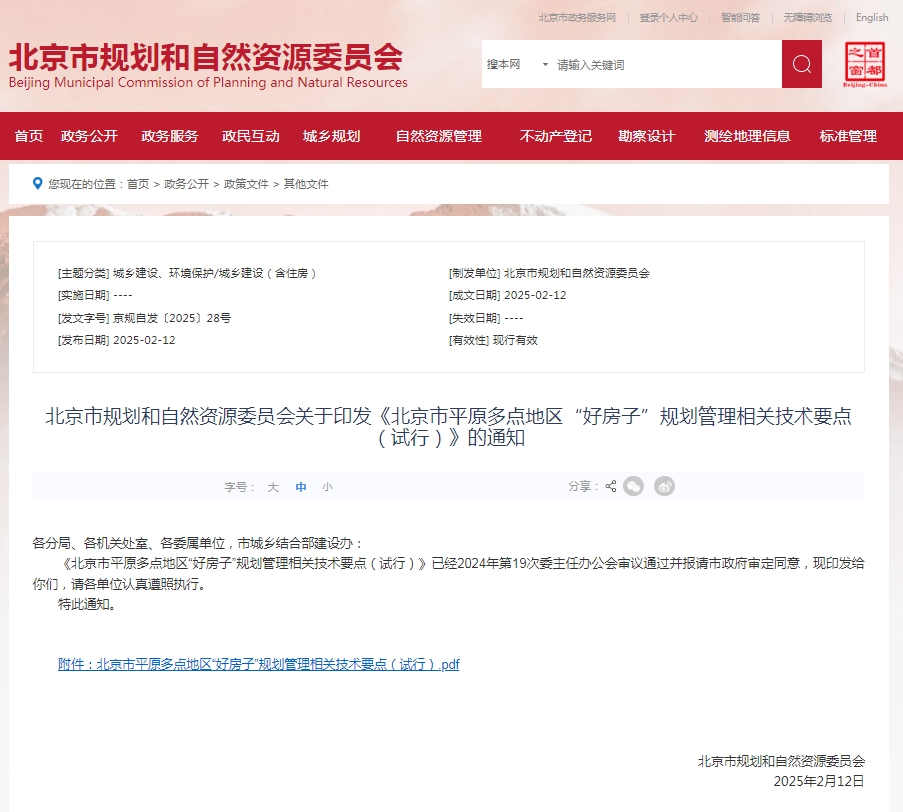This screenshot has height=812, width=903.
Task: Switch article font size to 小
Action: click(x=327, y=486)
